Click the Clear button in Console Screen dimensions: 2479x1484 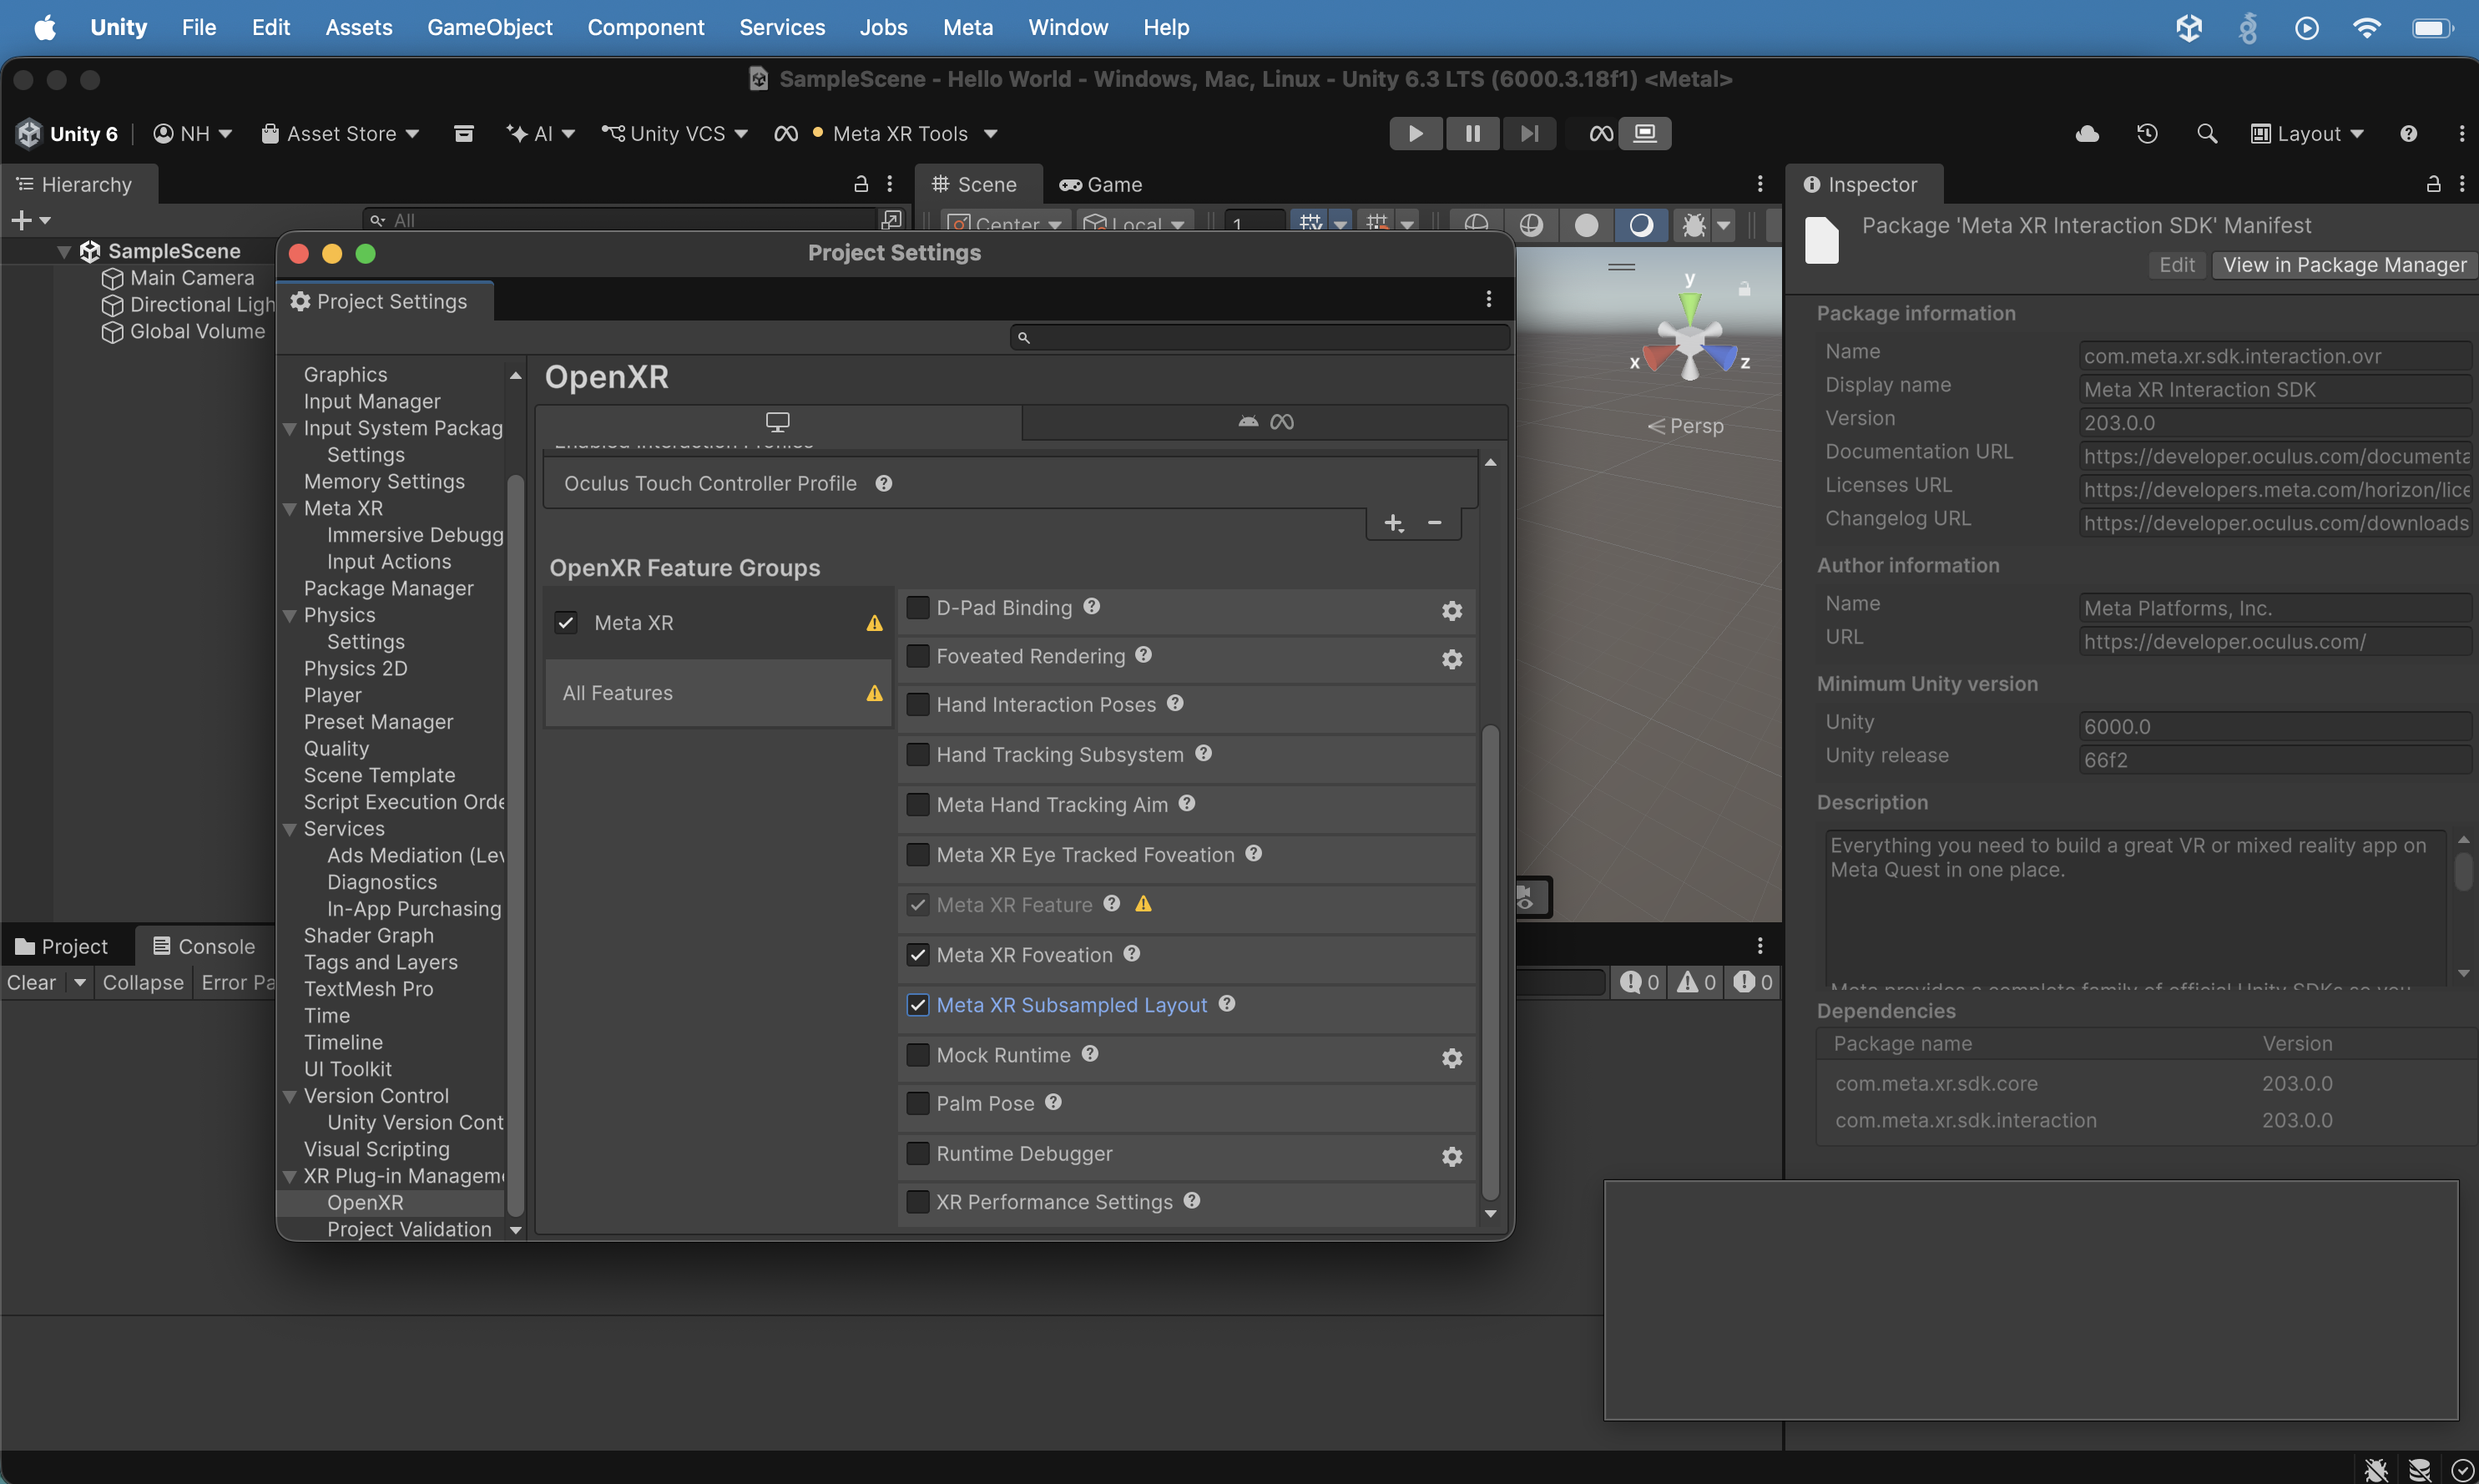[x=32, y=983]
